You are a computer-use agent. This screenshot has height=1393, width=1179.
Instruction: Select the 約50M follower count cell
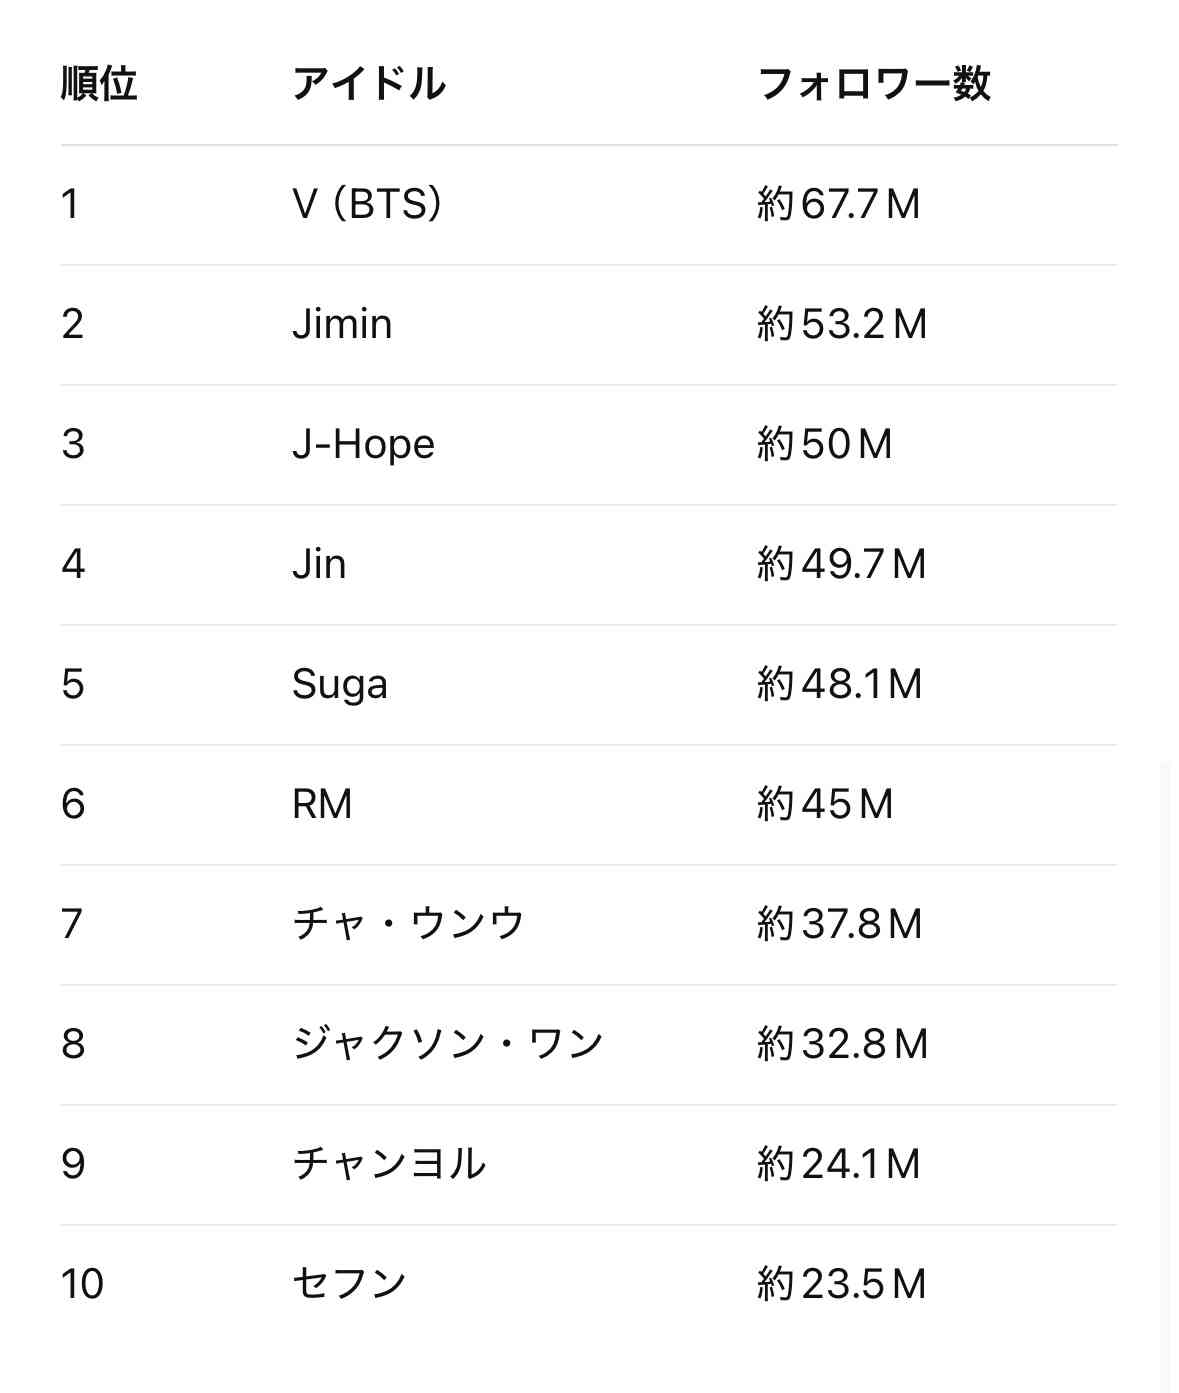[x=825, y=445]
